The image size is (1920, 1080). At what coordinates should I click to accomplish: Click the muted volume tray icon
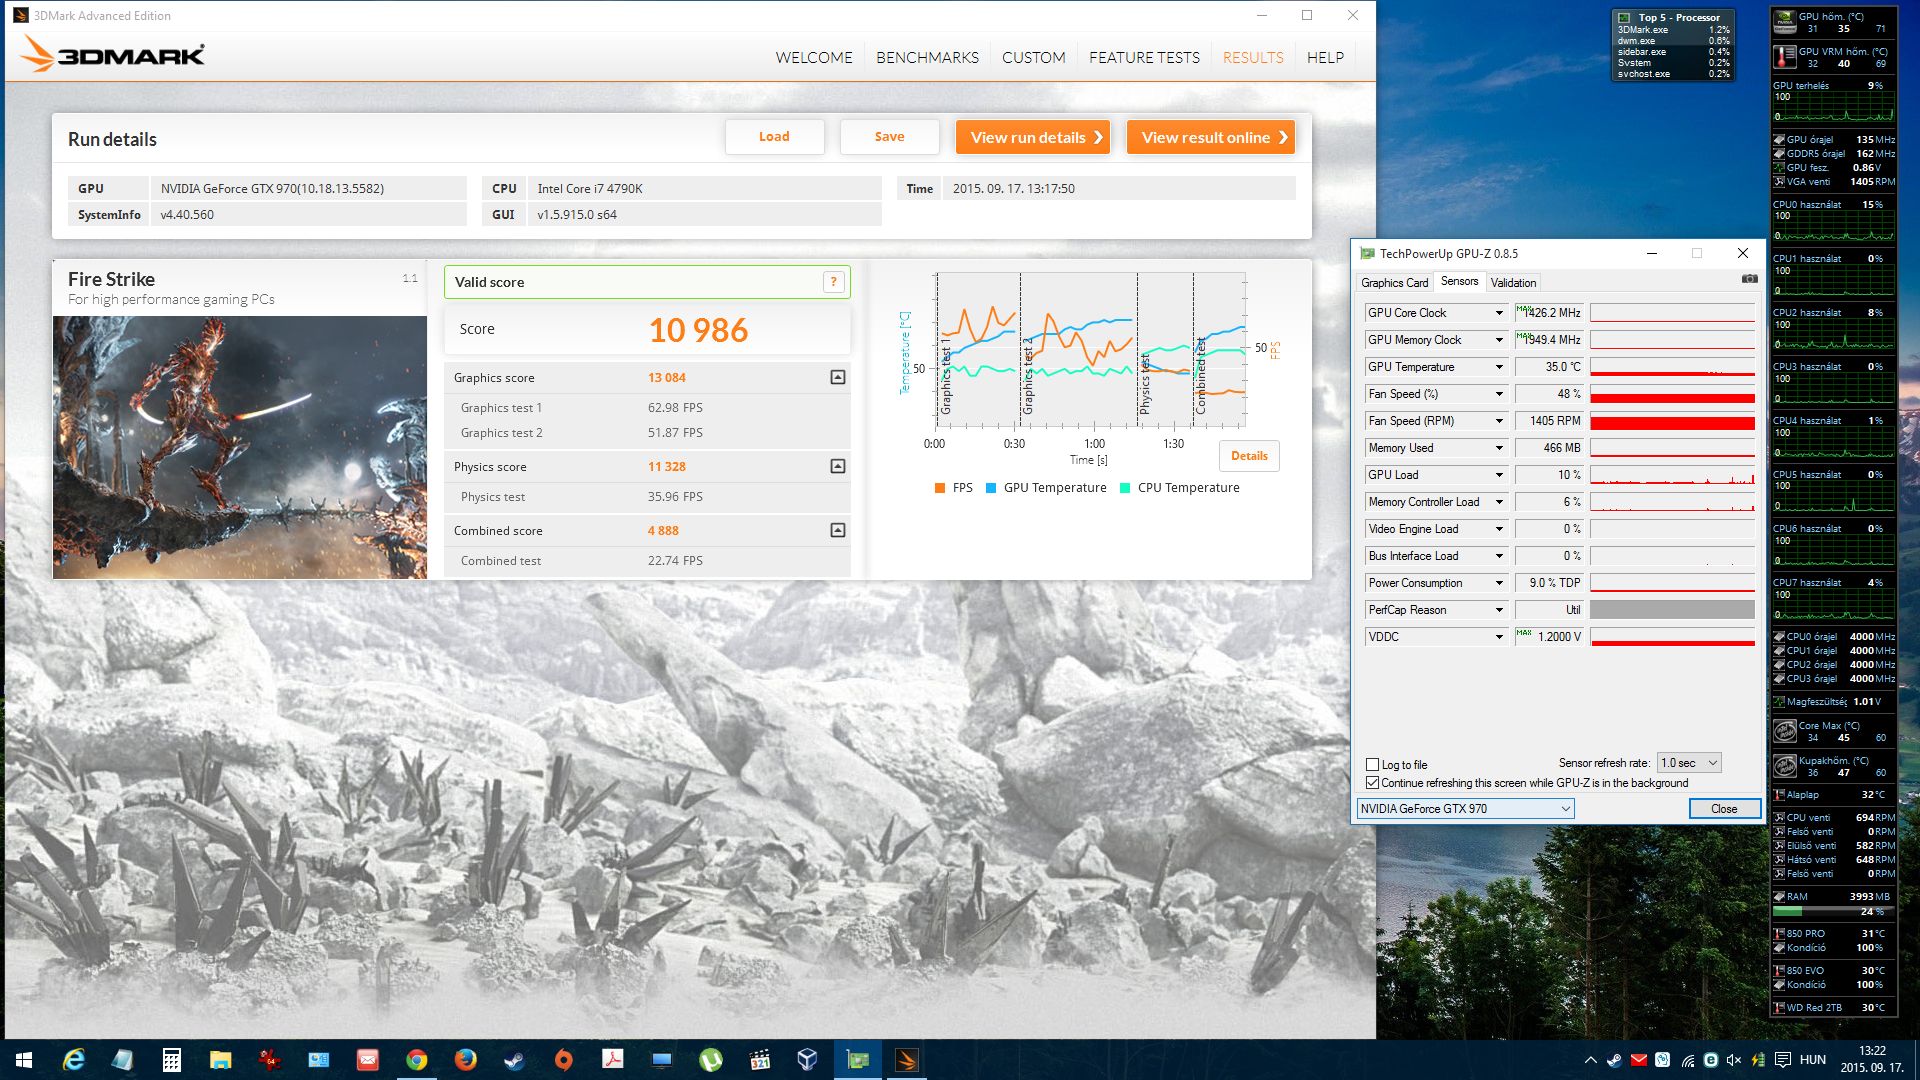tap(1734, 1060)
